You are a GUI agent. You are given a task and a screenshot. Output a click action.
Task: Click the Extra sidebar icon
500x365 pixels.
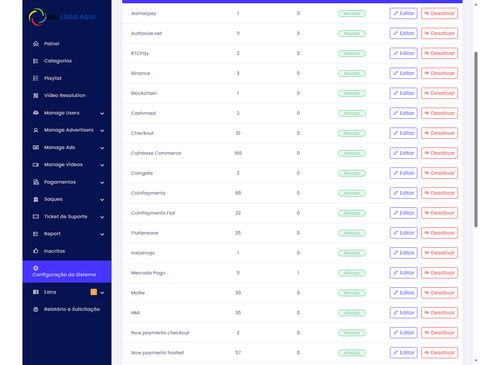tap(36, 292)
